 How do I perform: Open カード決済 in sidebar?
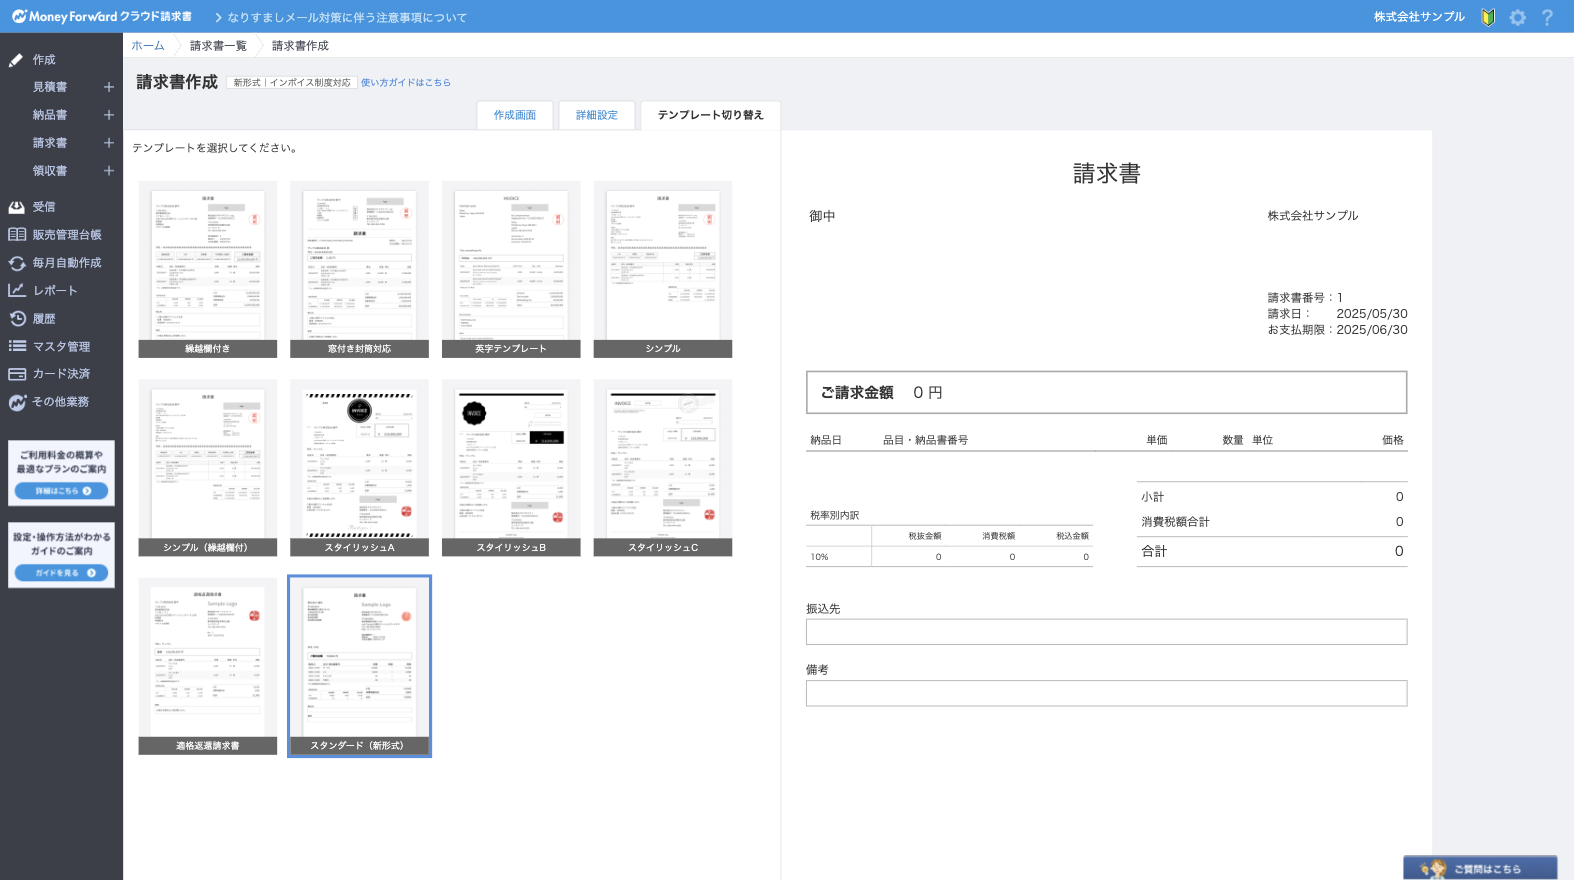pyautogui.click(x=61, y=374)
